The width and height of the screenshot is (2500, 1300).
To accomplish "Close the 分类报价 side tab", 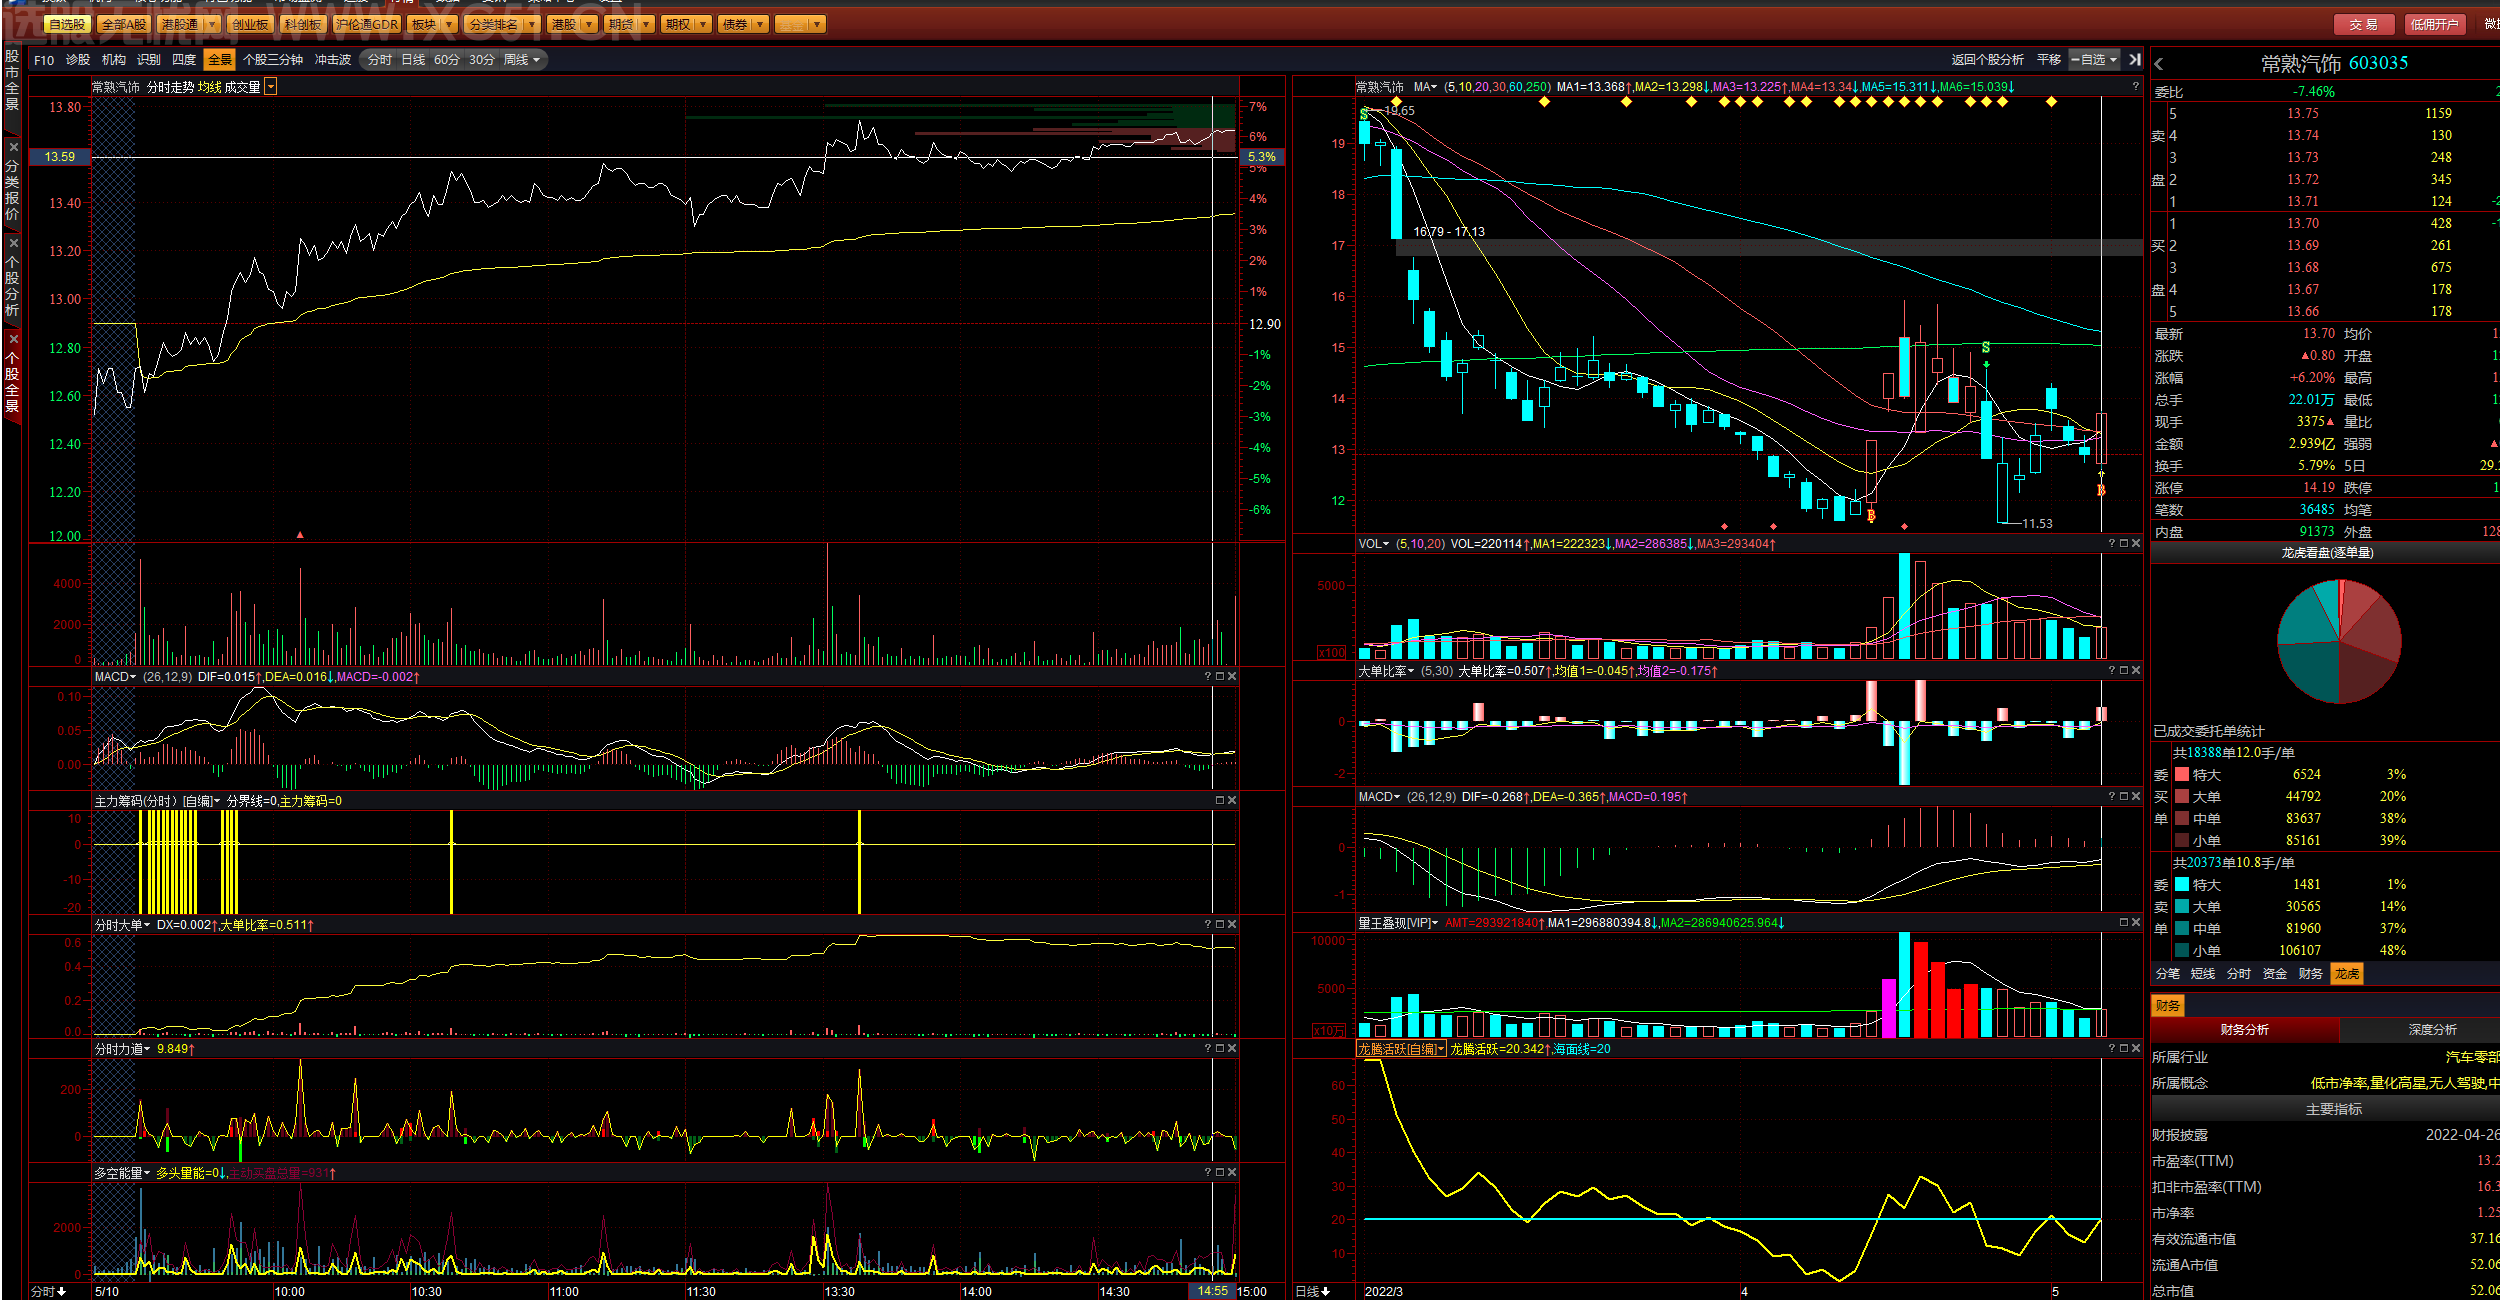I will [x=13, y=147].
